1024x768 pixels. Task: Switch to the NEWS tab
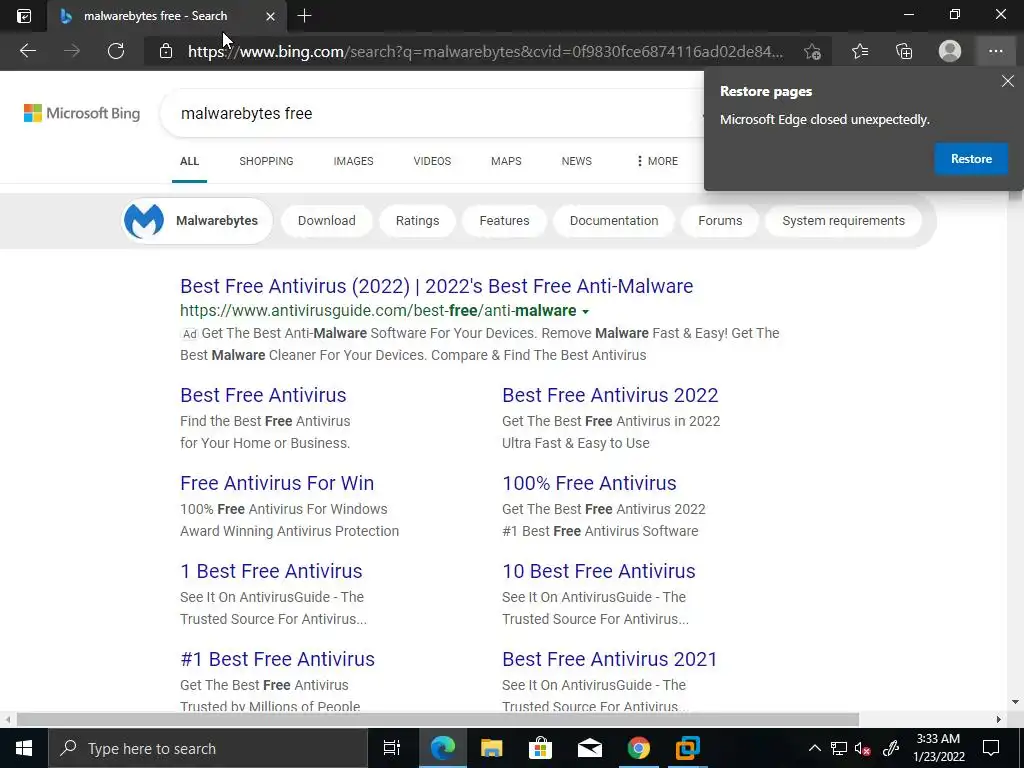point(577,161)
